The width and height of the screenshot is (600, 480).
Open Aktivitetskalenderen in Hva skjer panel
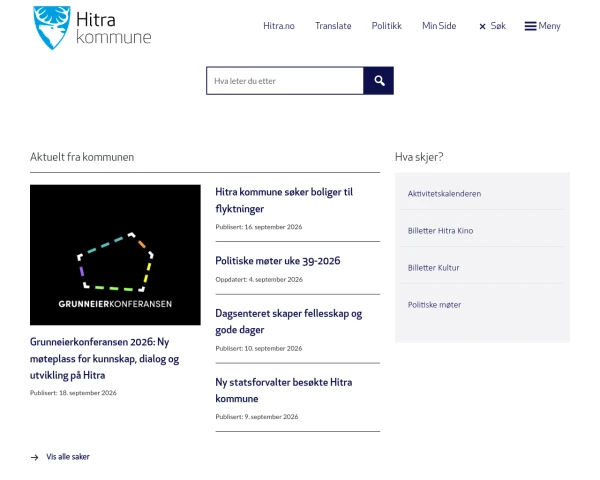point(444,194)
